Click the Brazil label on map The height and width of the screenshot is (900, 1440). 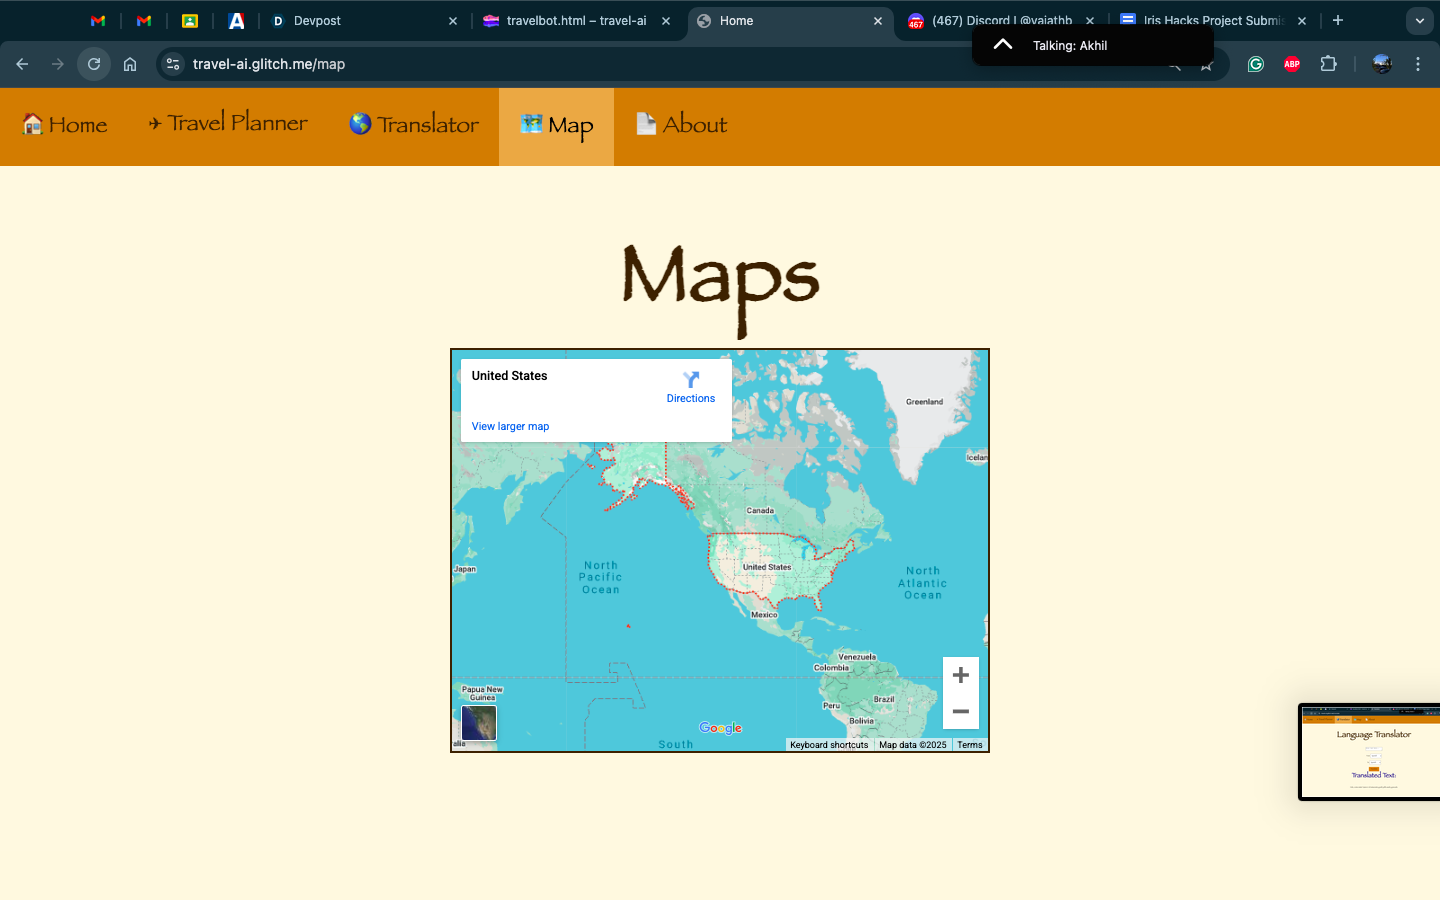(x=884, y=699)
